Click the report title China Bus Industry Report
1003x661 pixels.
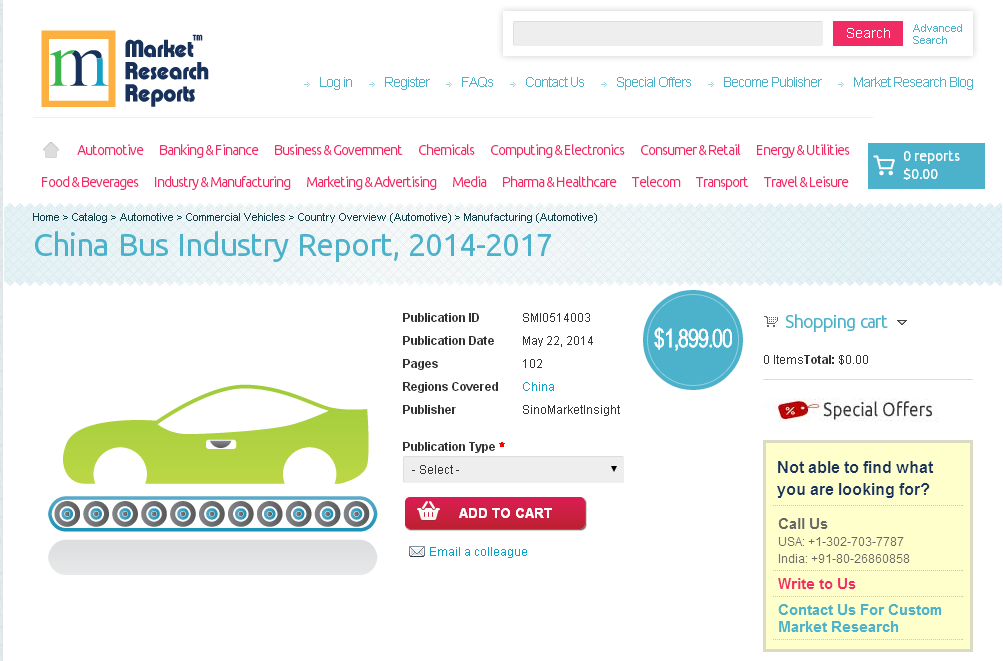292,246
